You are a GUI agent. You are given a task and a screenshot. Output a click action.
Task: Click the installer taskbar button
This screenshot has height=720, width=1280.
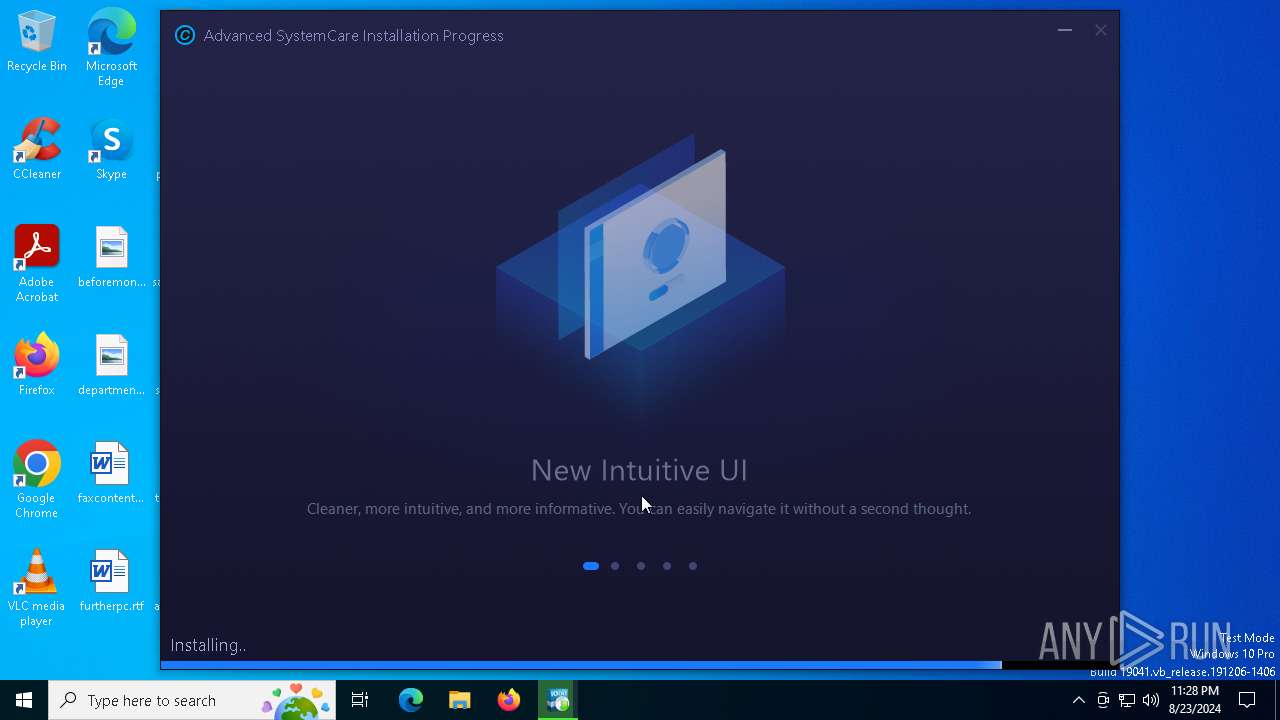(x=559, y=700)
